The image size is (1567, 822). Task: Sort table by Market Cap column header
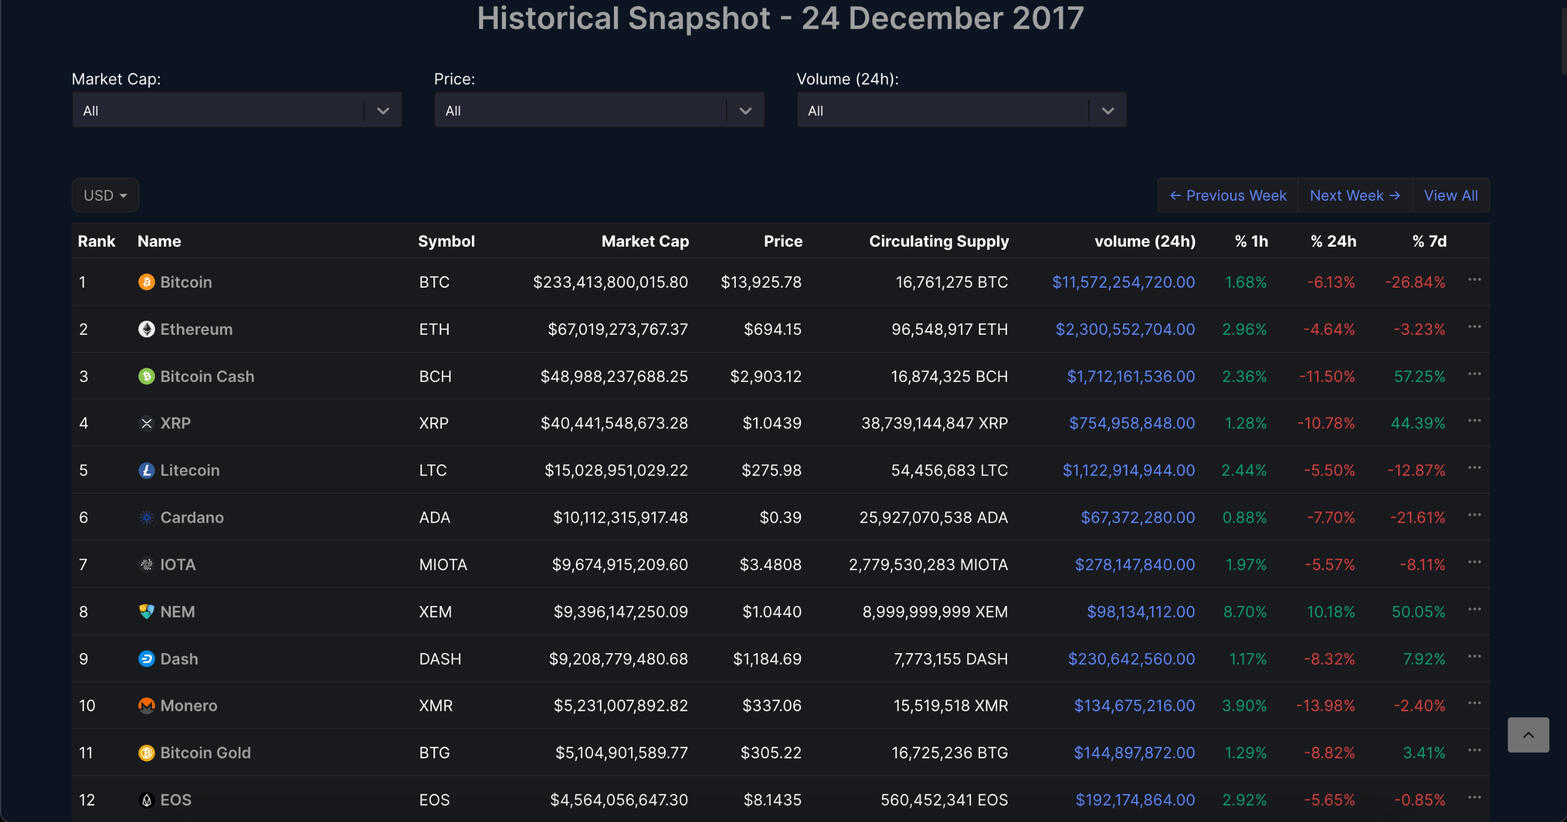[x=644, y=242]
